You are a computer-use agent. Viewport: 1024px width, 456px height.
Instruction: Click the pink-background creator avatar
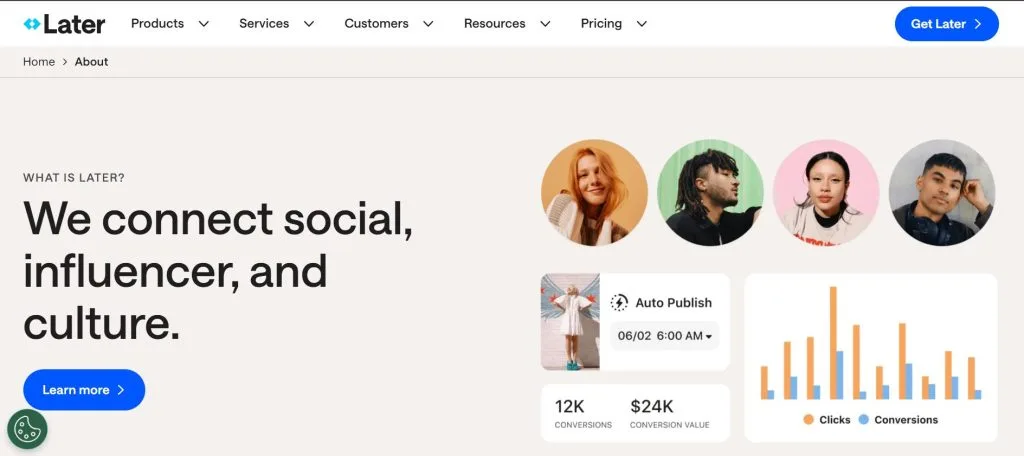click(x=826, y=193)
